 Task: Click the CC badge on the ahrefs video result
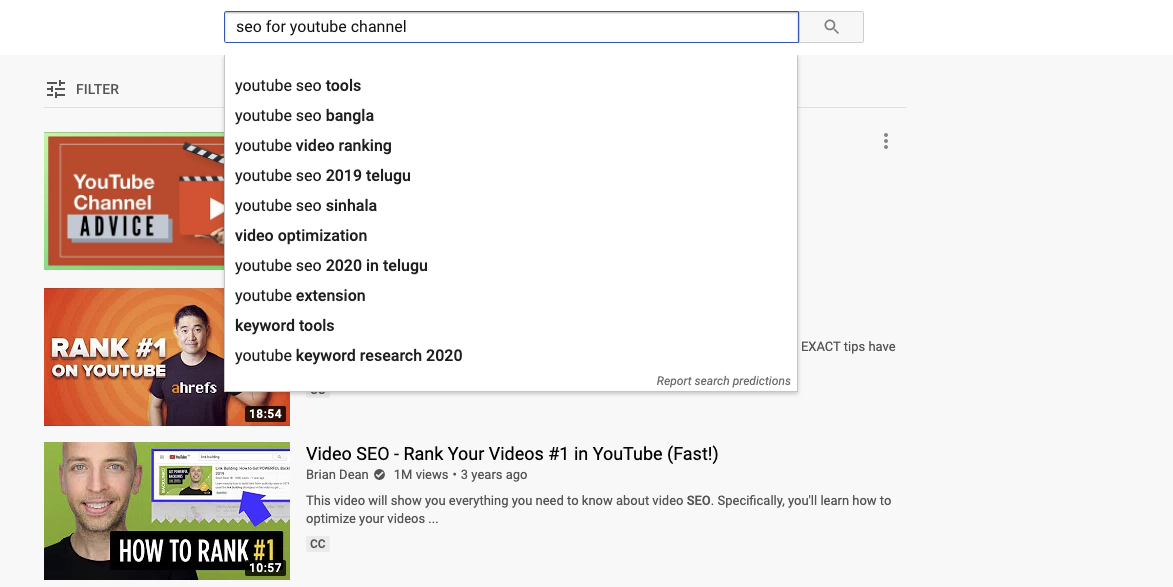(316, 390)
